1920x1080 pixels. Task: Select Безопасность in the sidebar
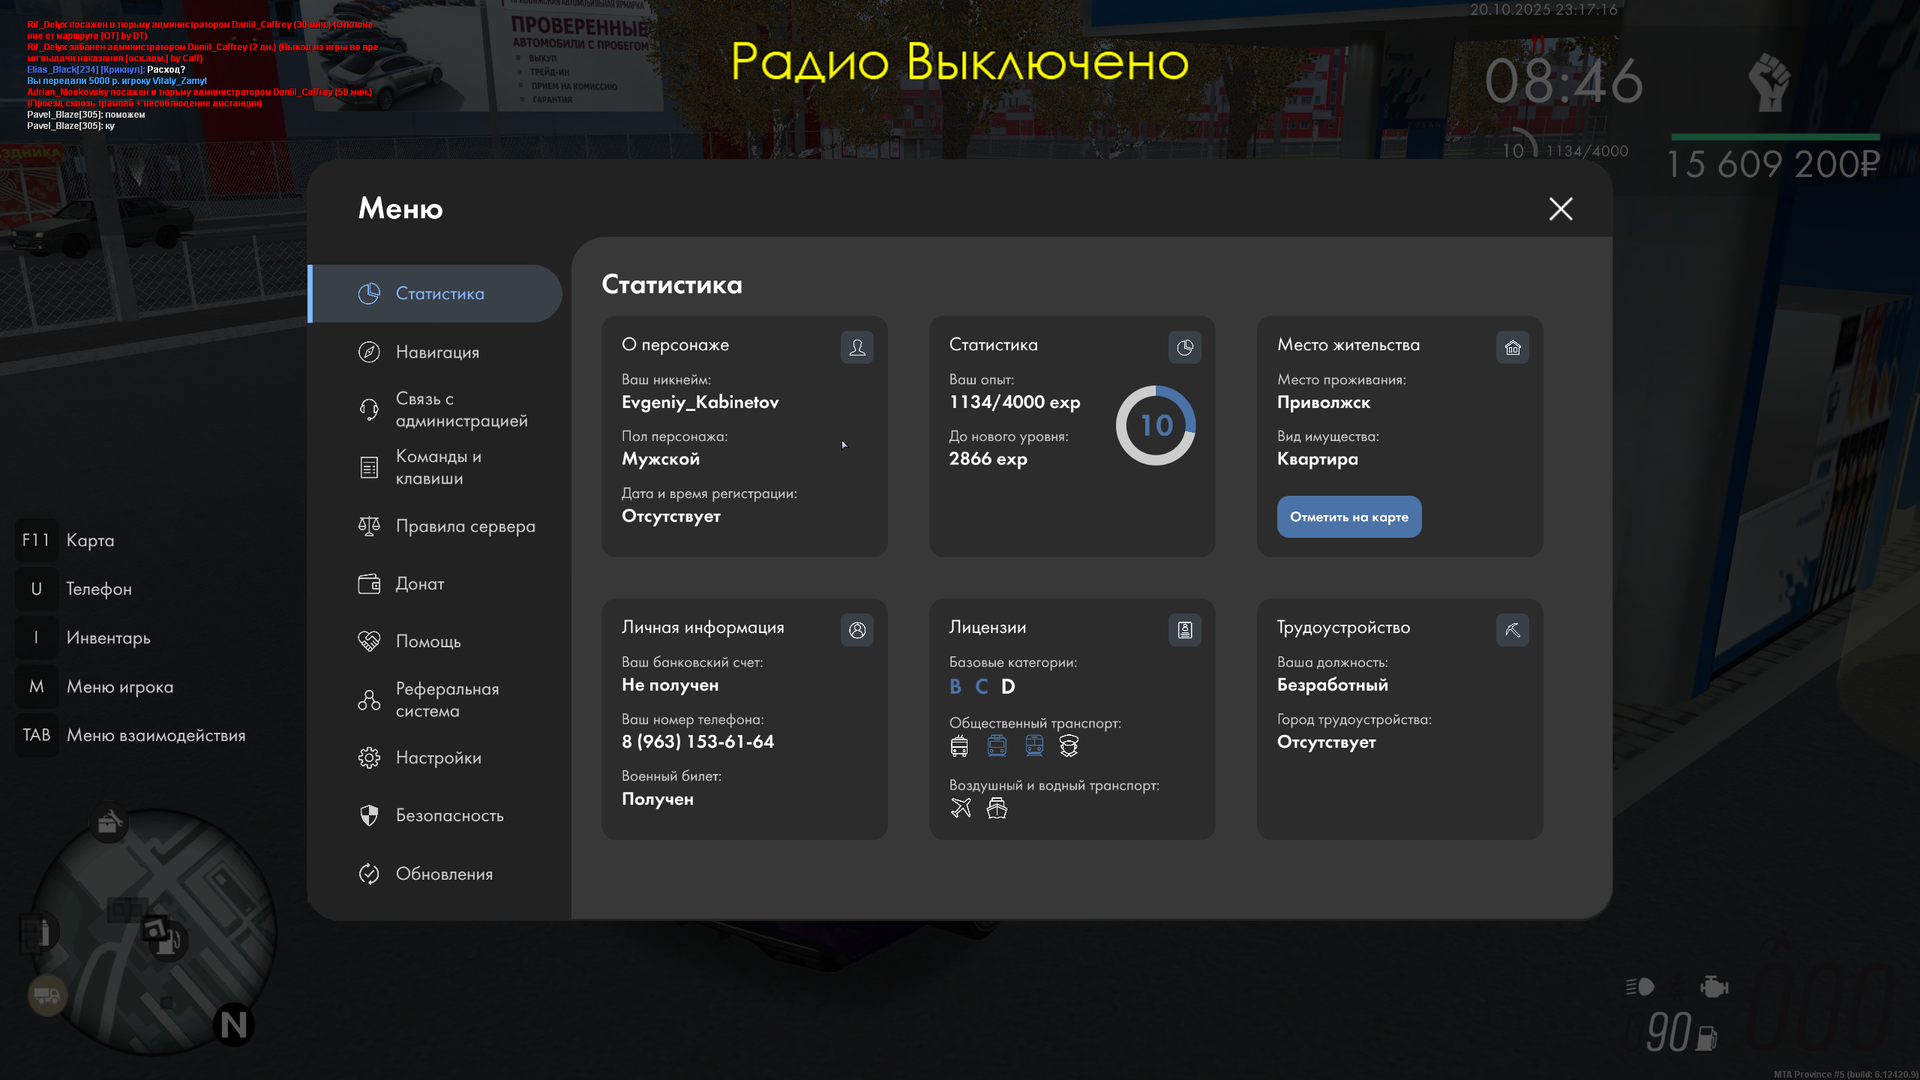(449, 816)
